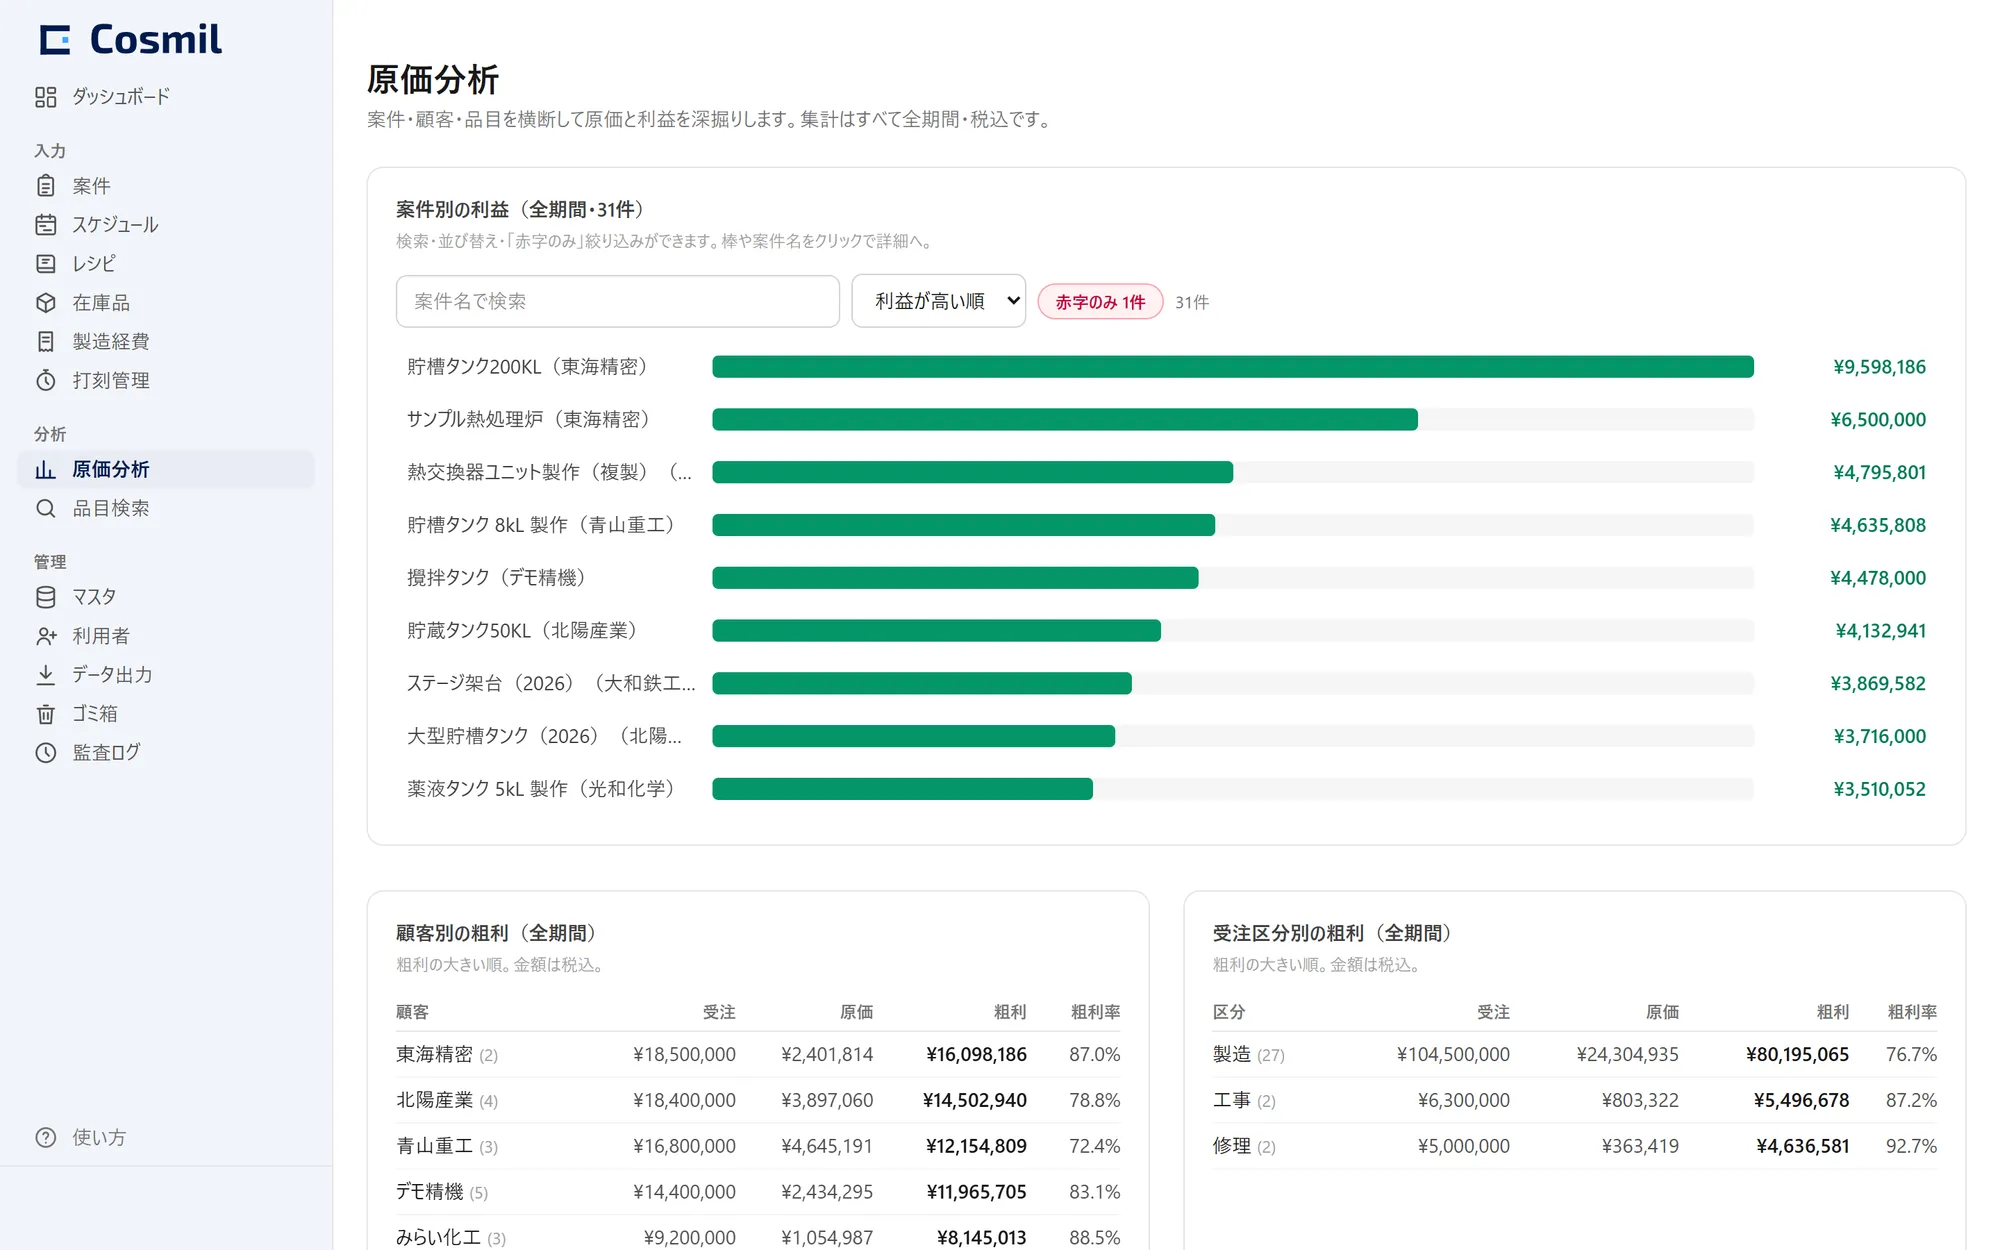Open project 薬液タンク 5kL 製作（光和化学）
The image size is (2000, 1250).
tap(542, 789)
